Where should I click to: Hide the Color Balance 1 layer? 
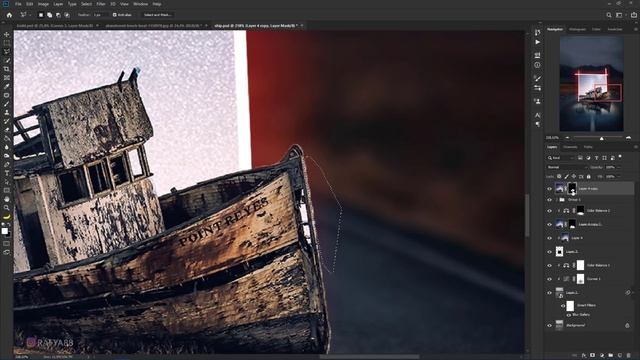click(549, 265)
